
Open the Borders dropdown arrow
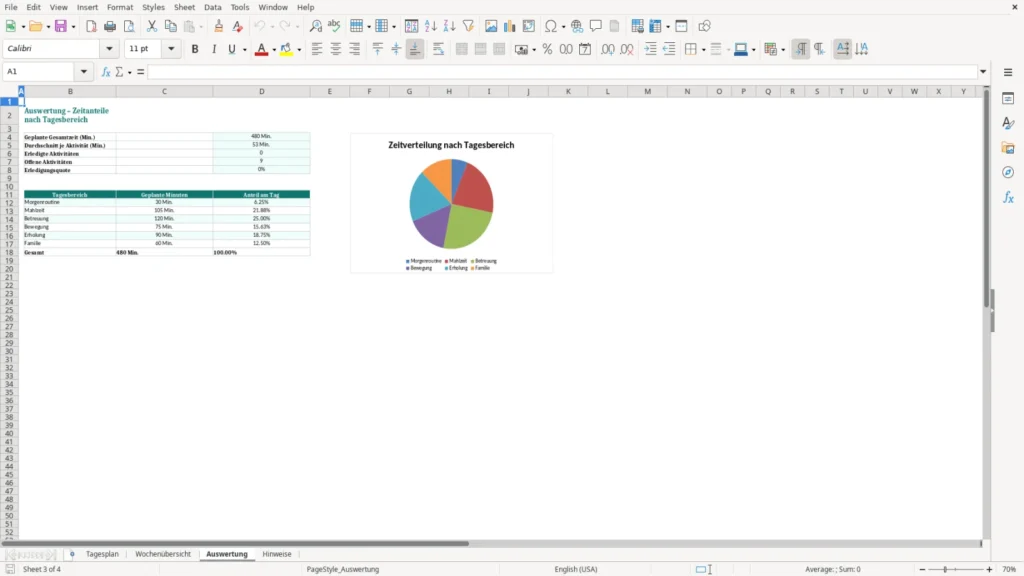point(703,50)
